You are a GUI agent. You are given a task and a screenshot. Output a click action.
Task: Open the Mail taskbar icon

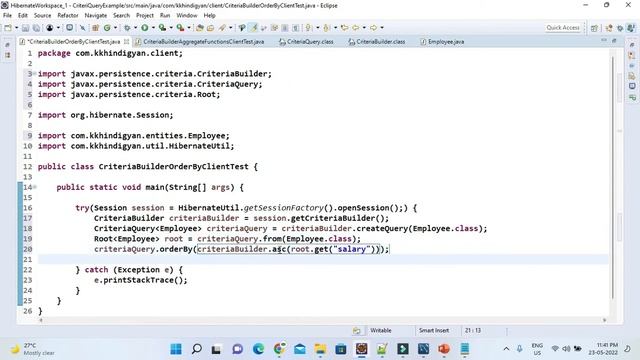300,349
